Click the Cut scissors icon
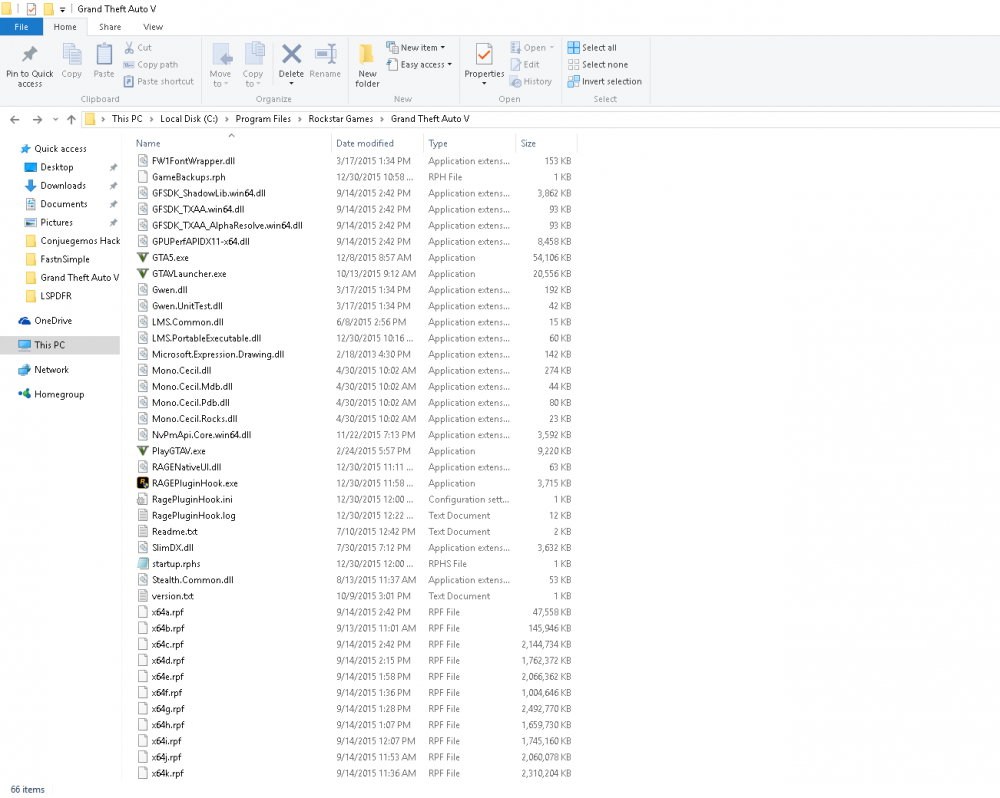This screenshot has height=798, width=1000. click(129, 47)
